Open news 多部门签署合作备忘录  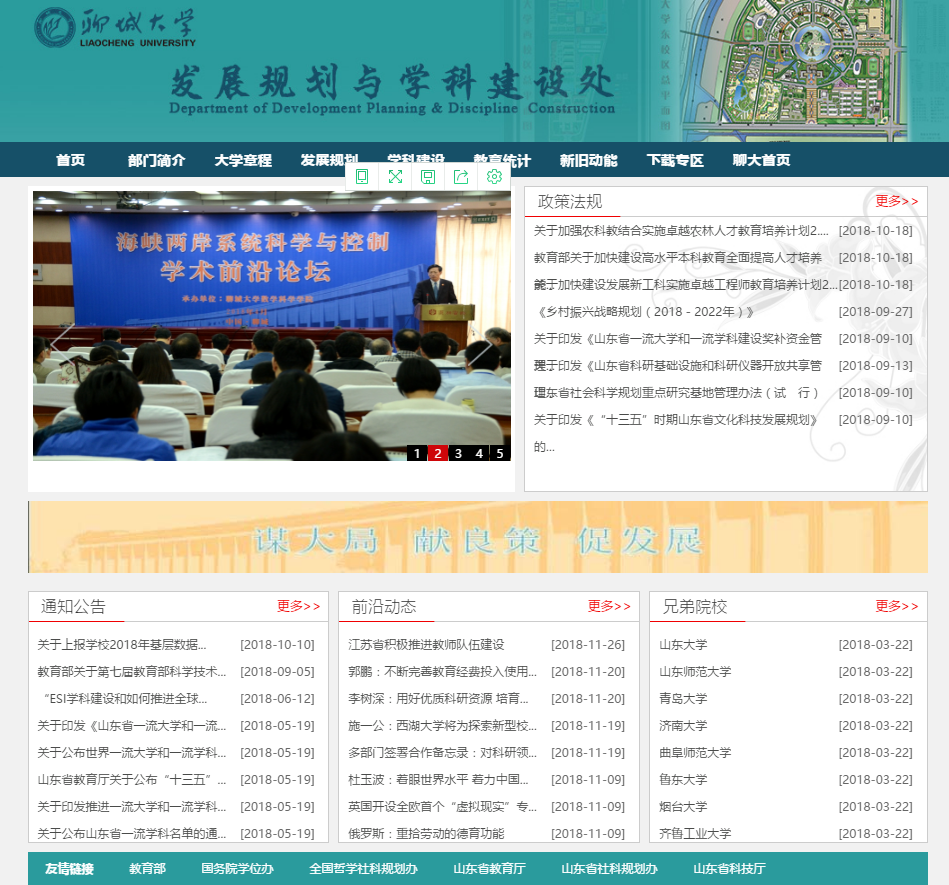[442, 752]
